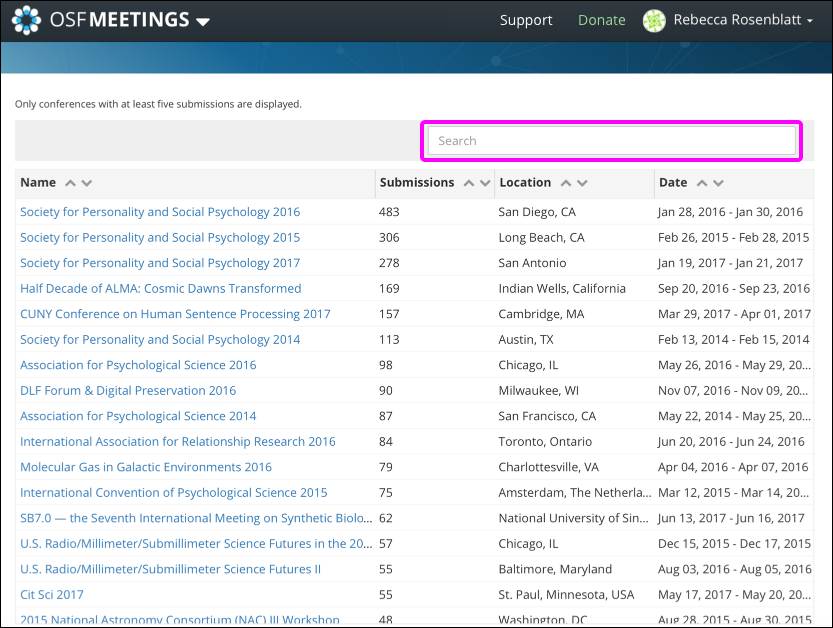
Task: Open Molecular Gas in Galactic Environments 2016
Action: point(146,467)
